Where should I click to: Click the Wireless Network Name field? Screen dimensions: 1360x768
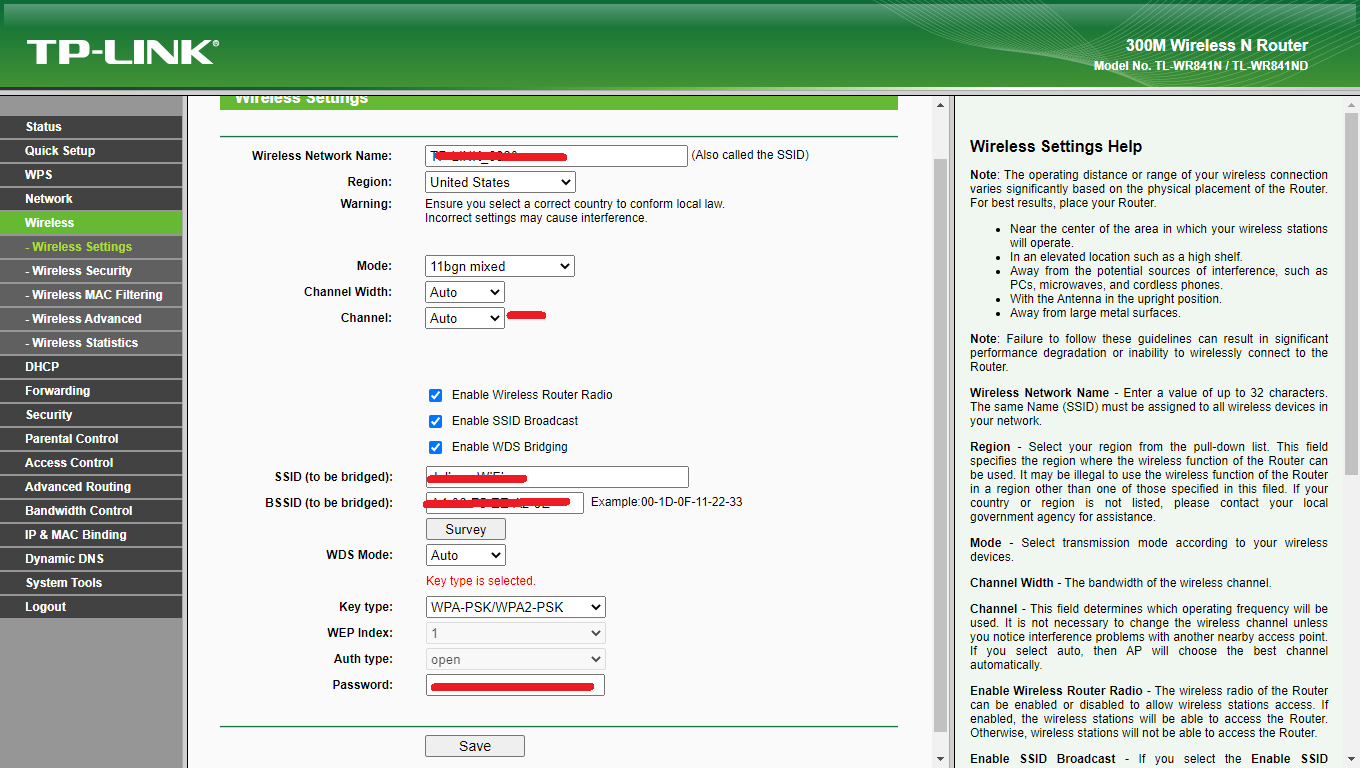click(556, 156)
